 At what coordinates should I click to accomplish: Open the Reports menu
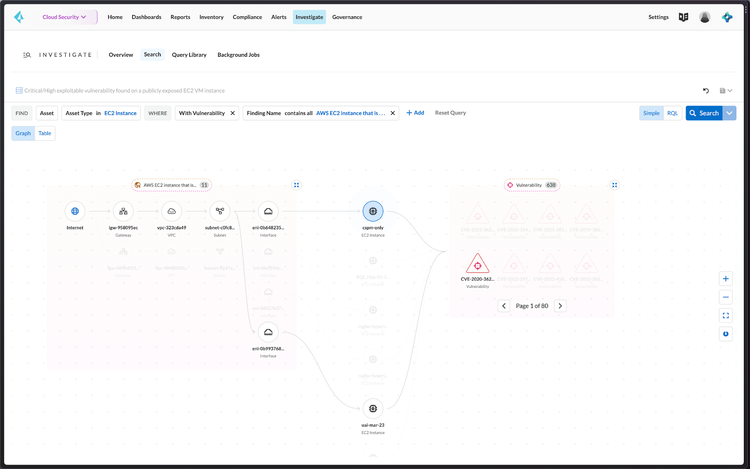tap(180, 17)
